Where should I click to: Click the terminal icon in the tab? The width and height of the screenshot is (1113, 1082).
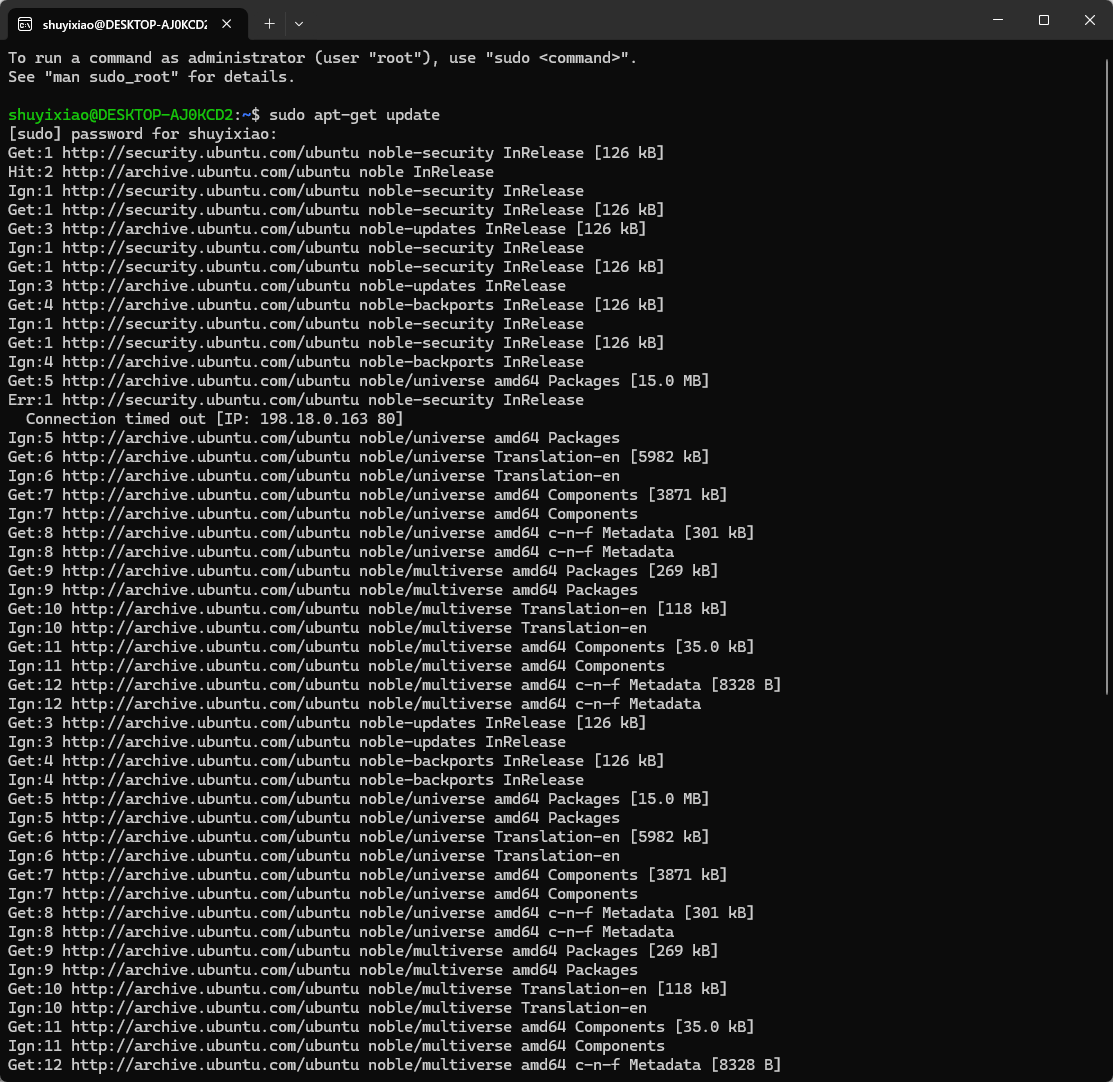[x=25, y=25]
